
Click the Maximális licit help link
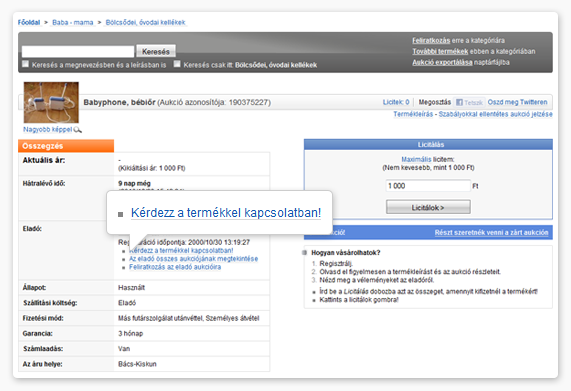(x=416, y=159)
